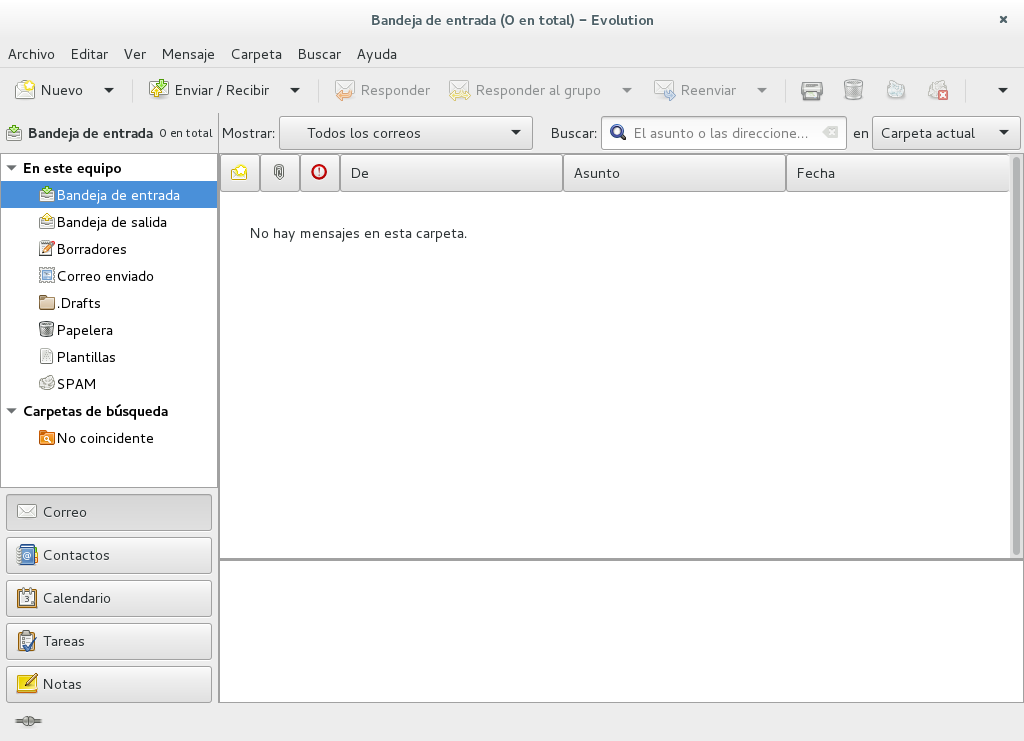Screen dimensions: 1024x741
Task: Select the Correo enviado folder
Action: click(109, 276)
